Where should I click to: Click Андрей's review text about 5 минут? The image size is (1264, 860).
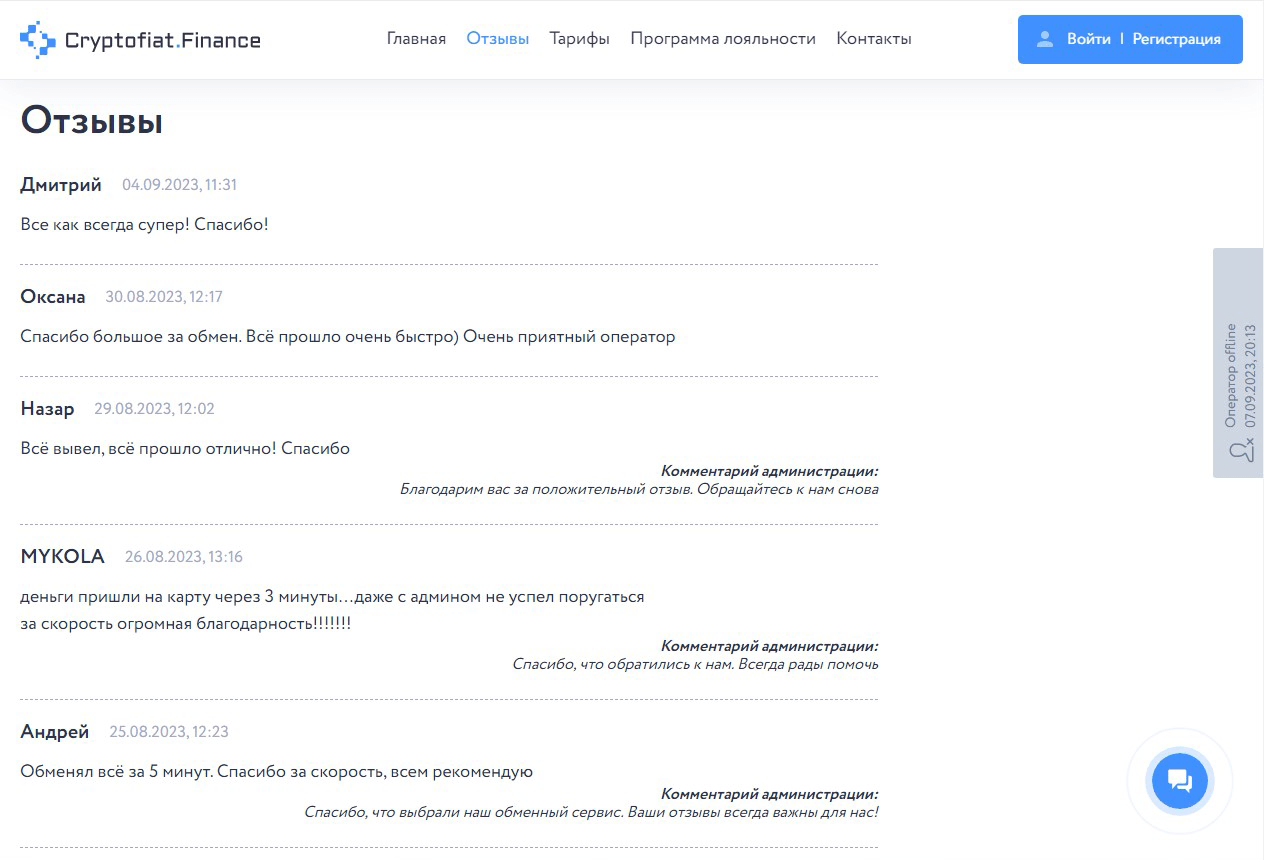point(276,772)
